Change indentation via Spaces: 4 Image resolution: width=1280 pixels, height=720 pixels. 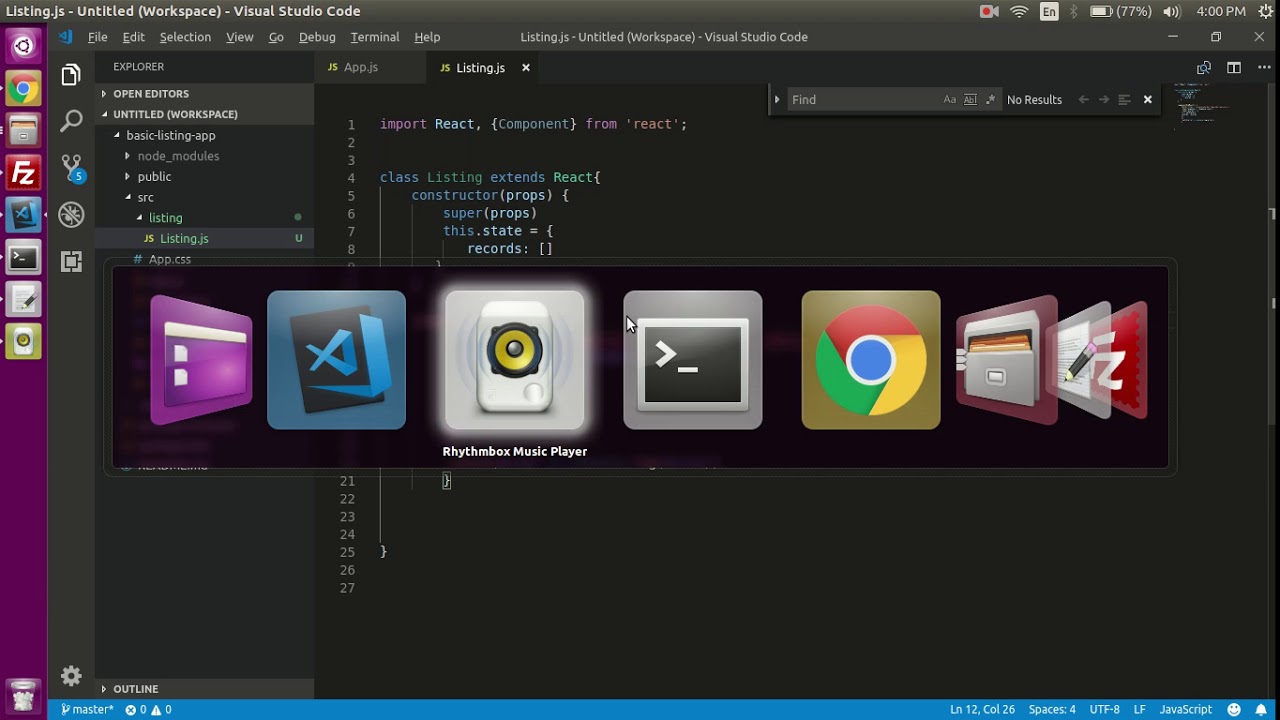[1052, 710]
